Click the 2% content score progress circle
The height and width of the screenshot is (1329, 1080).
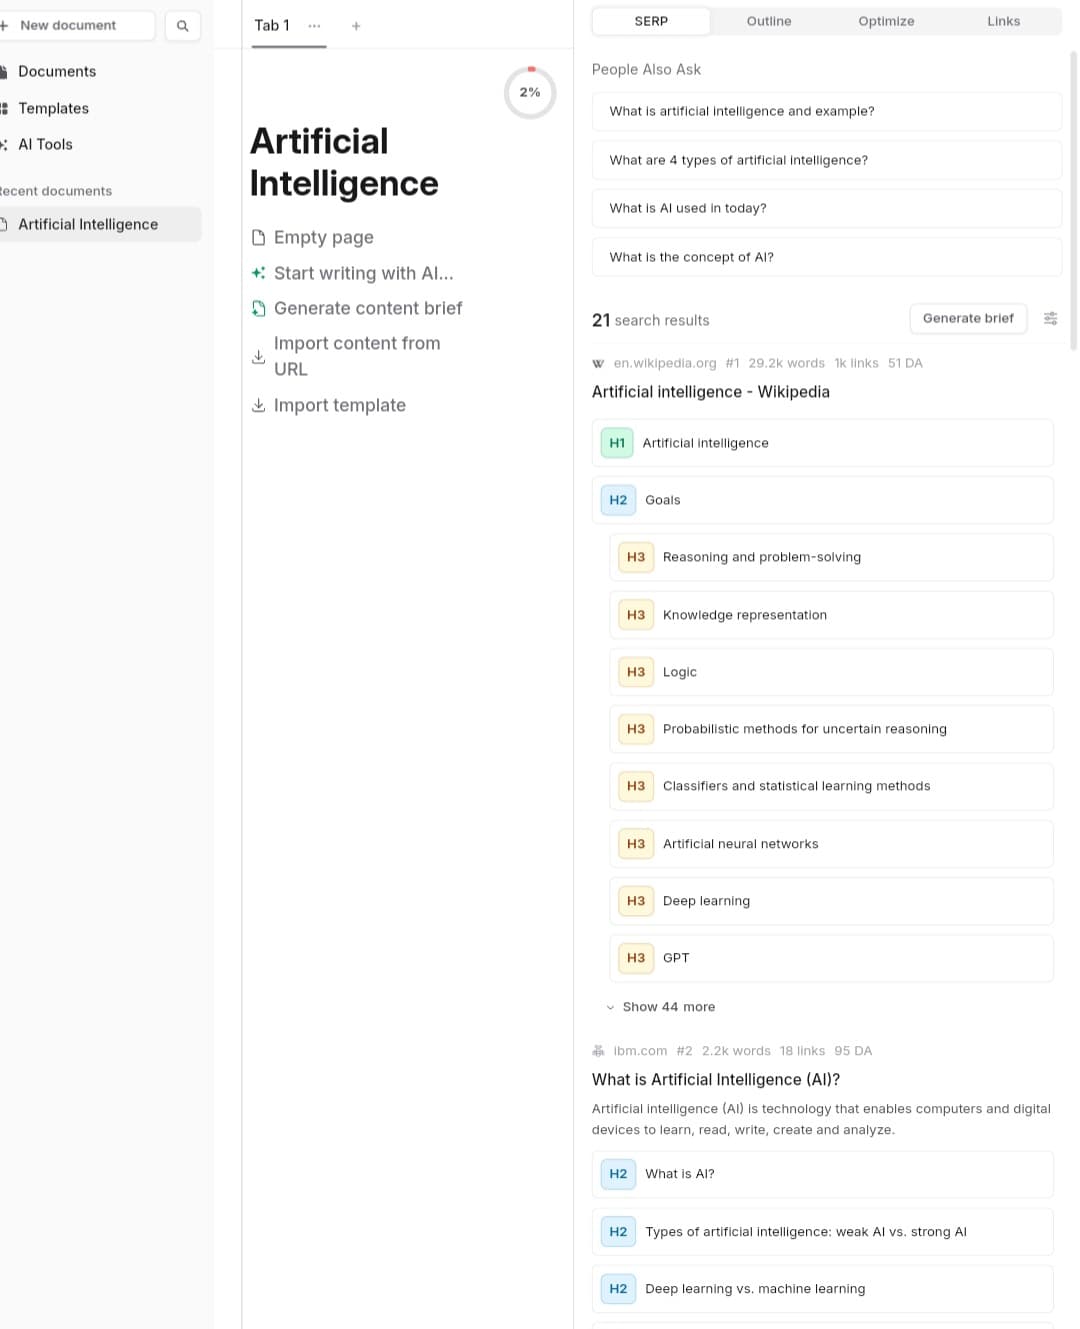coord(530,93)
